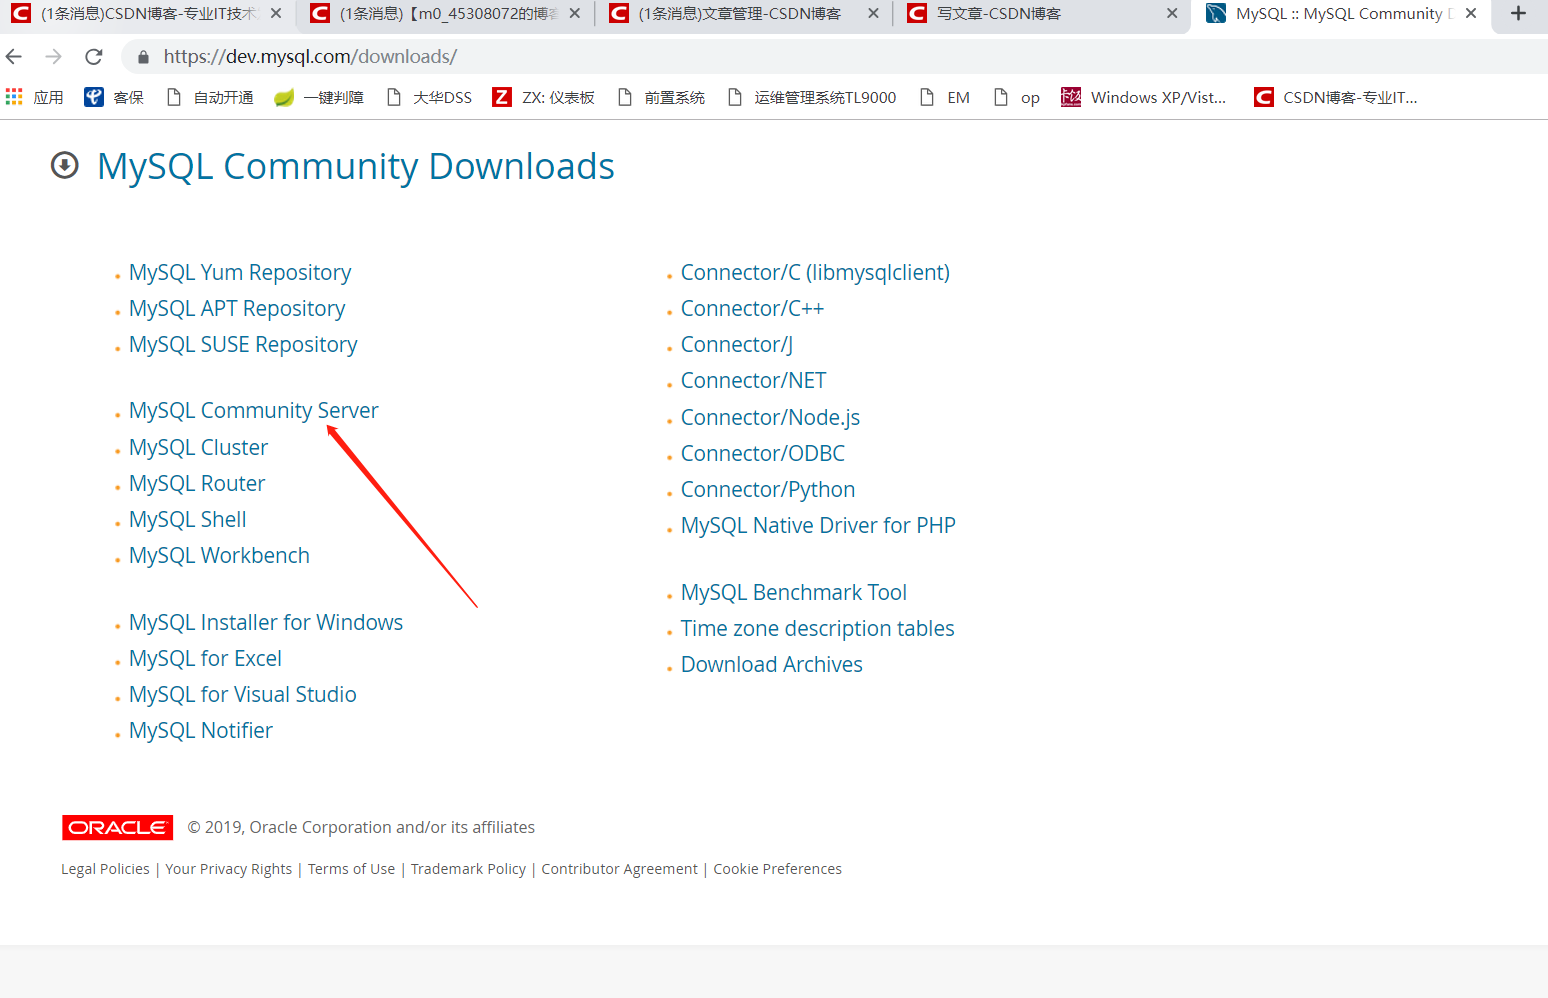Open Terms of Use footer link
1548x998 pixels.
(x=351, y=869)
